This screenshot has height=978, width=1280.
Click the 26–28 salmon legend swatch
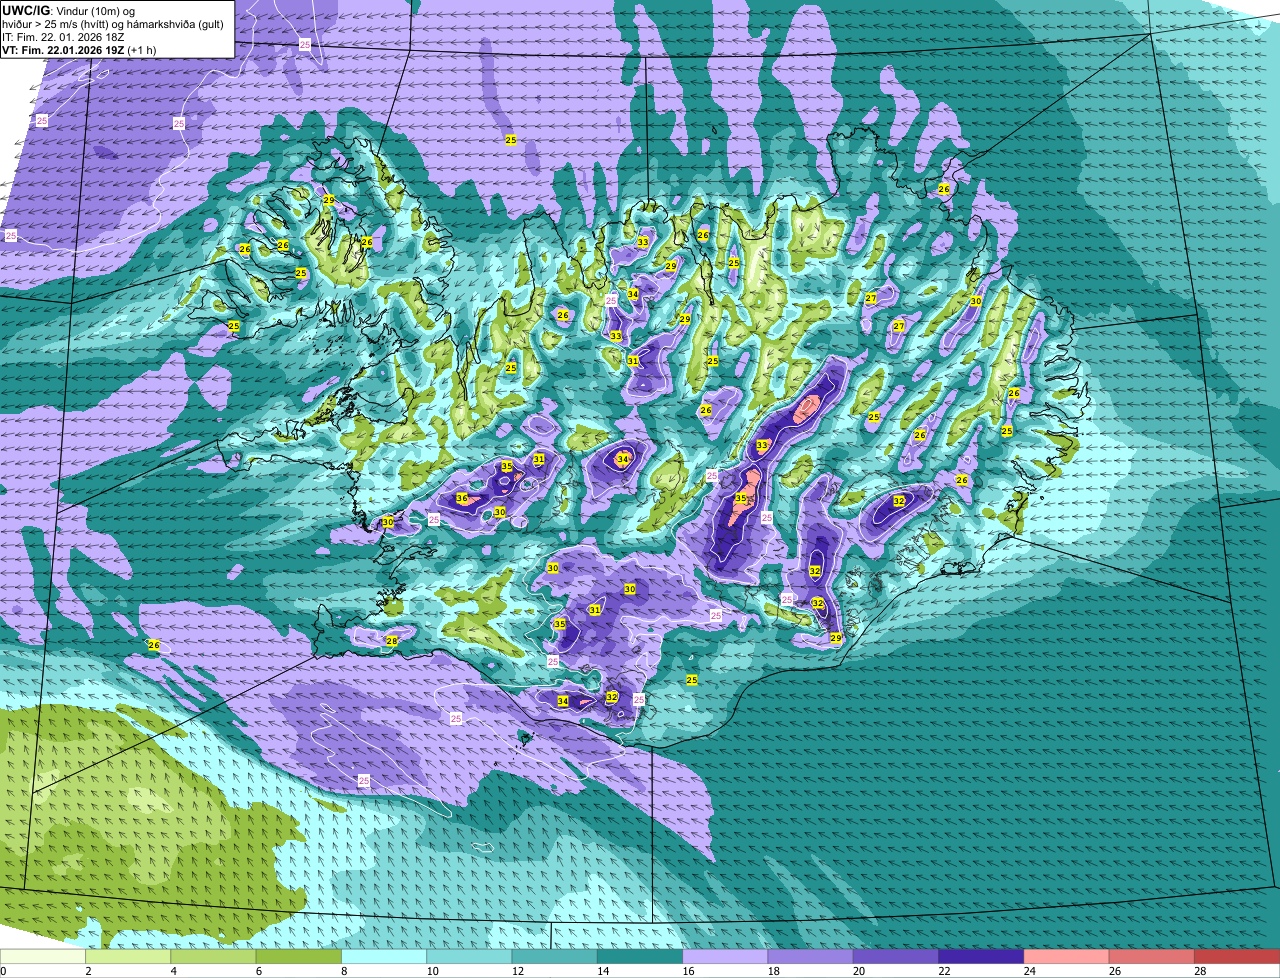click(x=1152, y=956)
